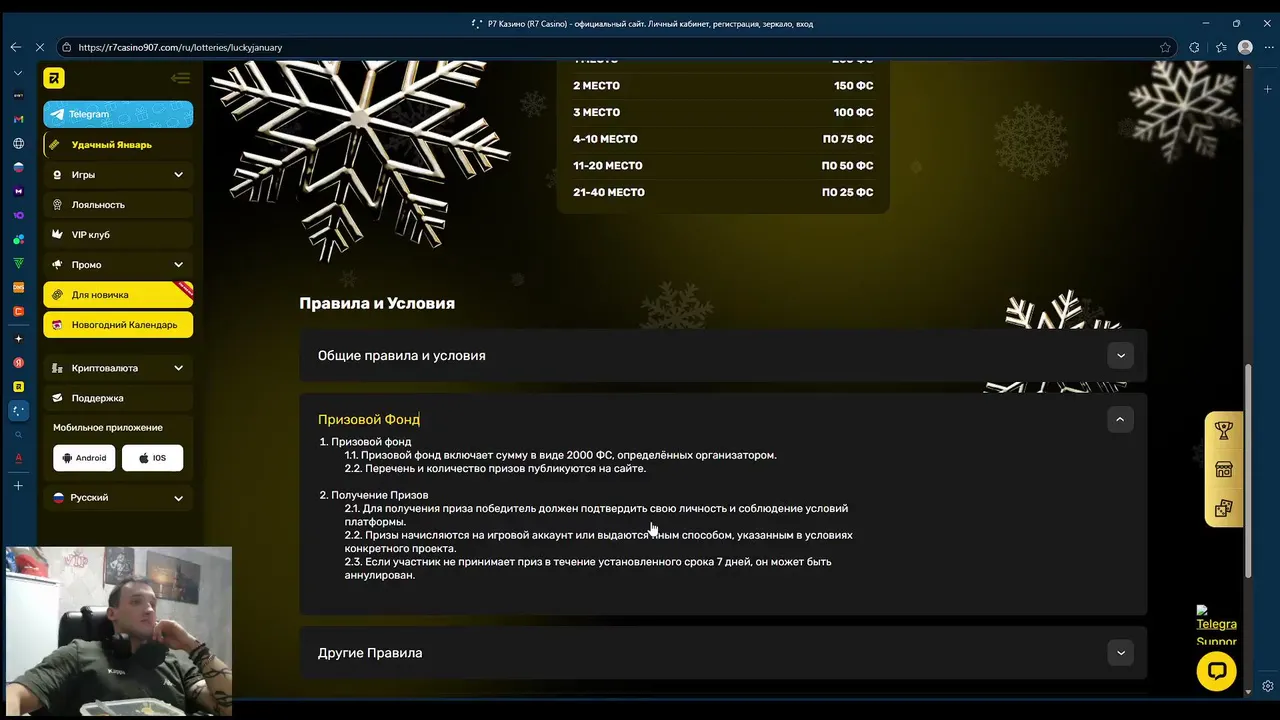The height and width of the screenshot is (720, 1280).
Task: Select the 3 МЕСТО prize row
Action: (x=723, y=112)
